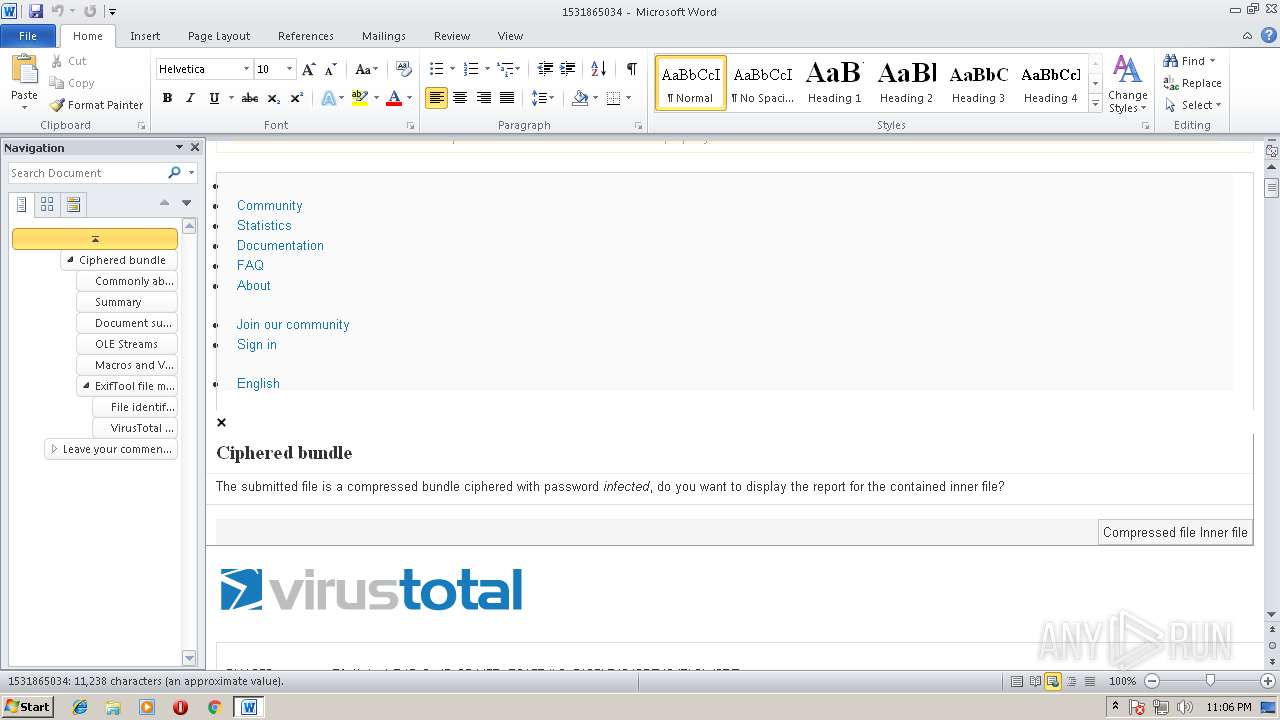This screenshot has width=1280, height=720.
Task: Open the File tab
Action: 28,36
